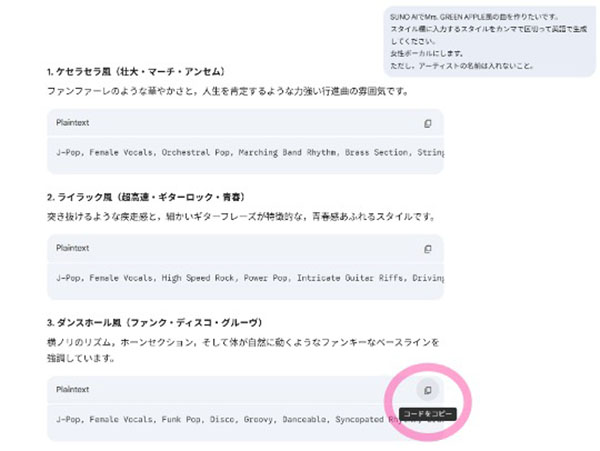Click the コードをコピー tooltip label

click(x=428, y=414)
